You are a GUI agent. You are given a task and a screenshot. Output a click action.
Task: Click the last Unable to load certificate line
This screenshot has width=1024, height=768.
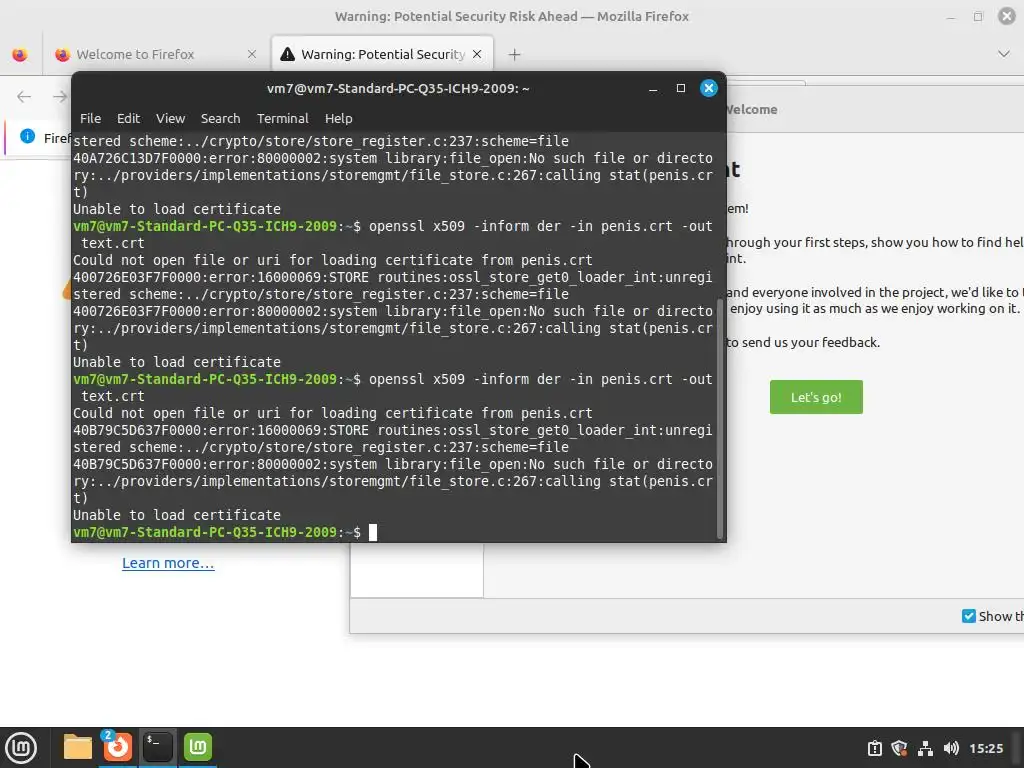click(177, 515)
